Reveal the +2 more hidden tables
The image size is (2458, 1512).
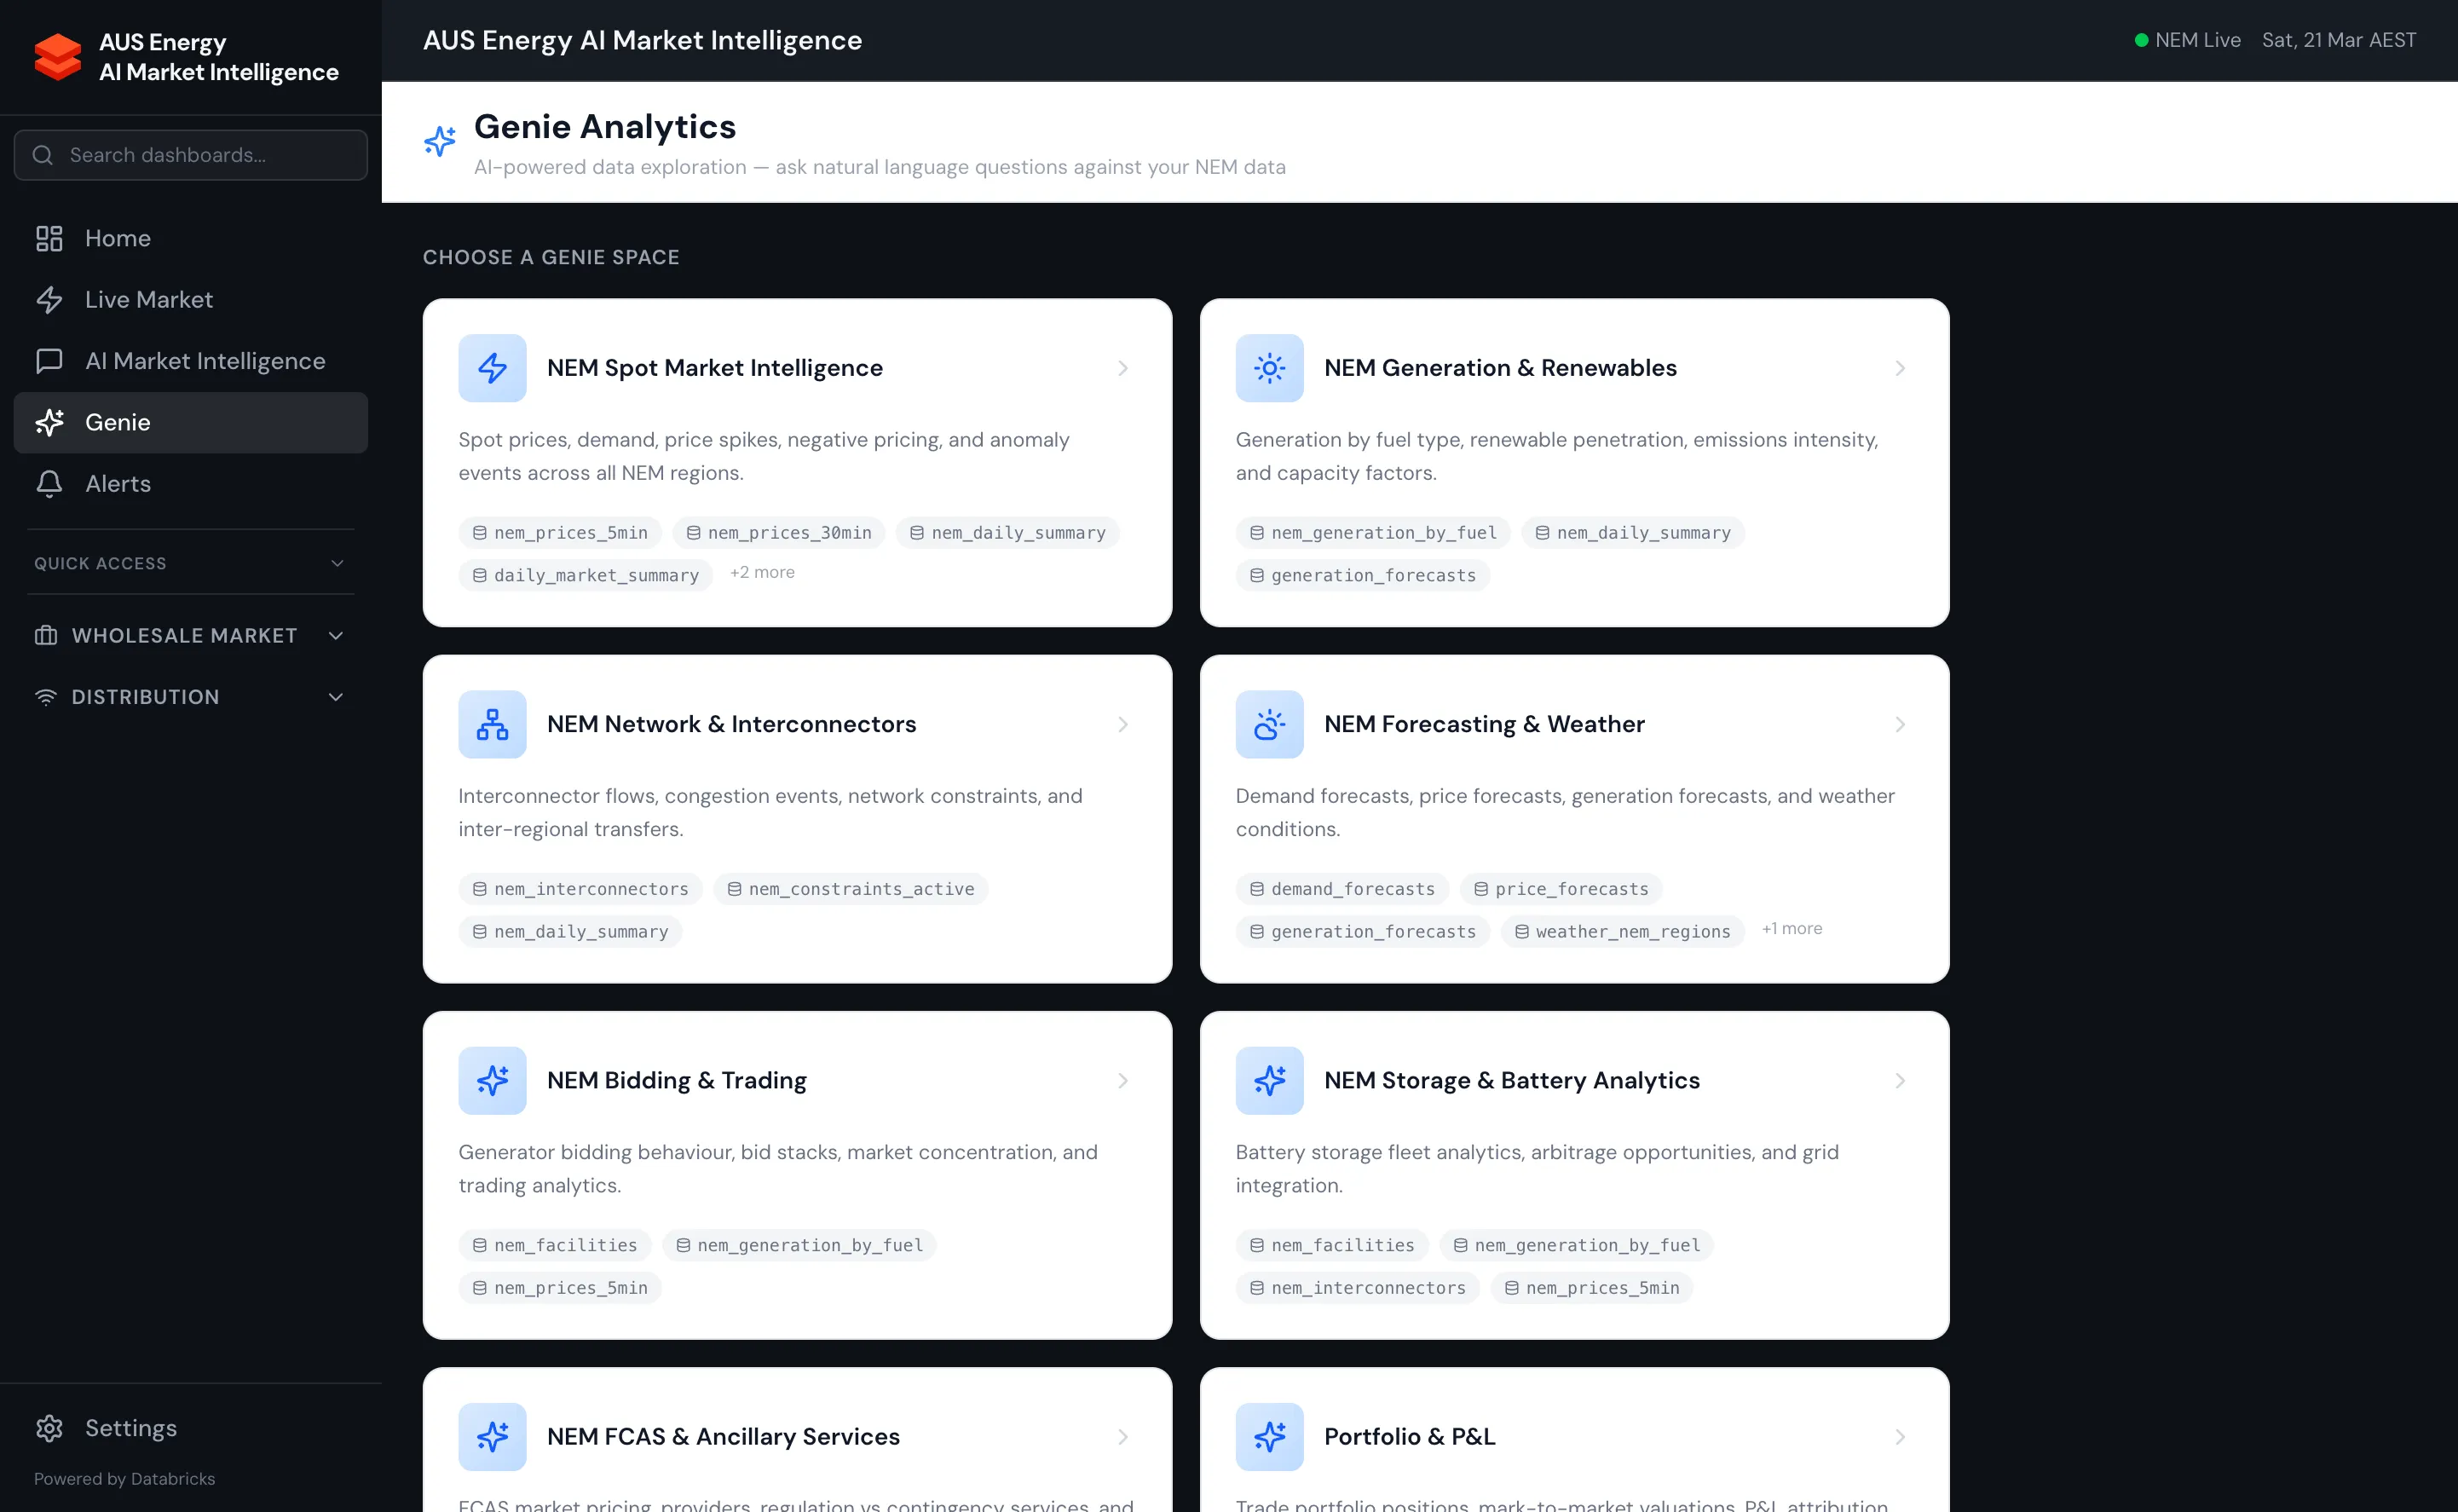(762, 573)
